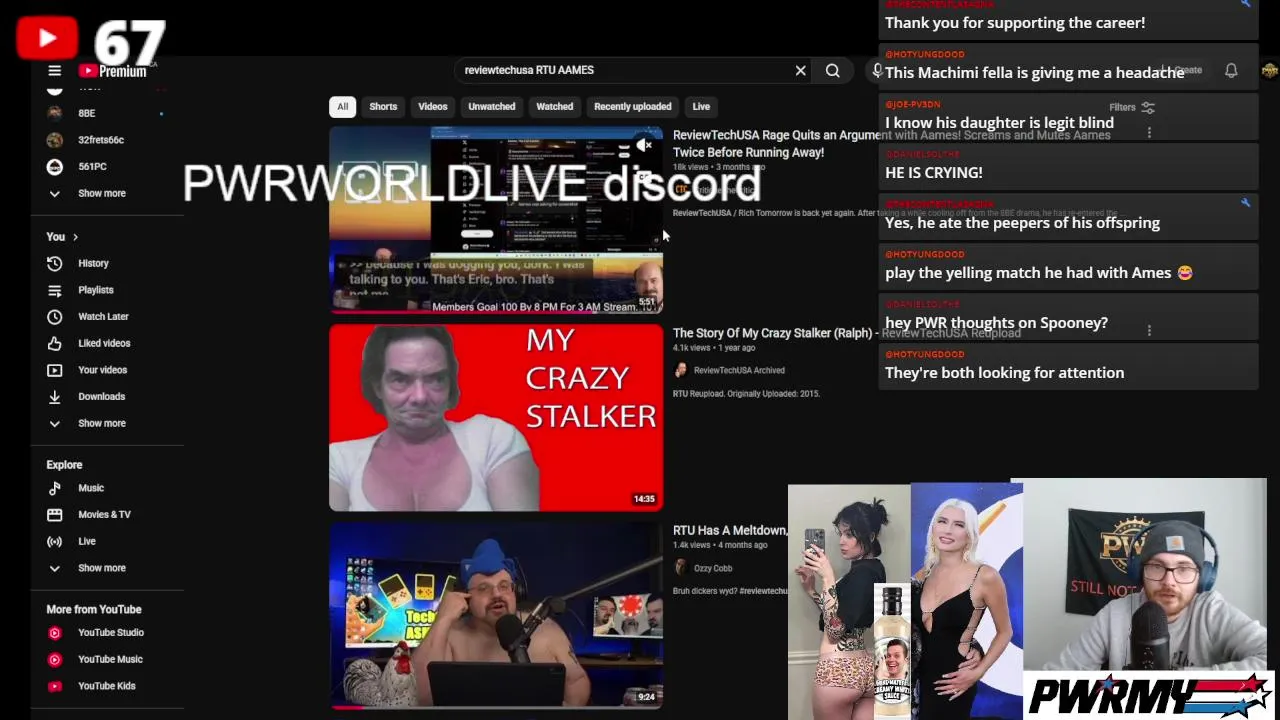This screenshot has width=1280, height=720.
Task: Select the Videos filter chip
Action: coord(433,106)
